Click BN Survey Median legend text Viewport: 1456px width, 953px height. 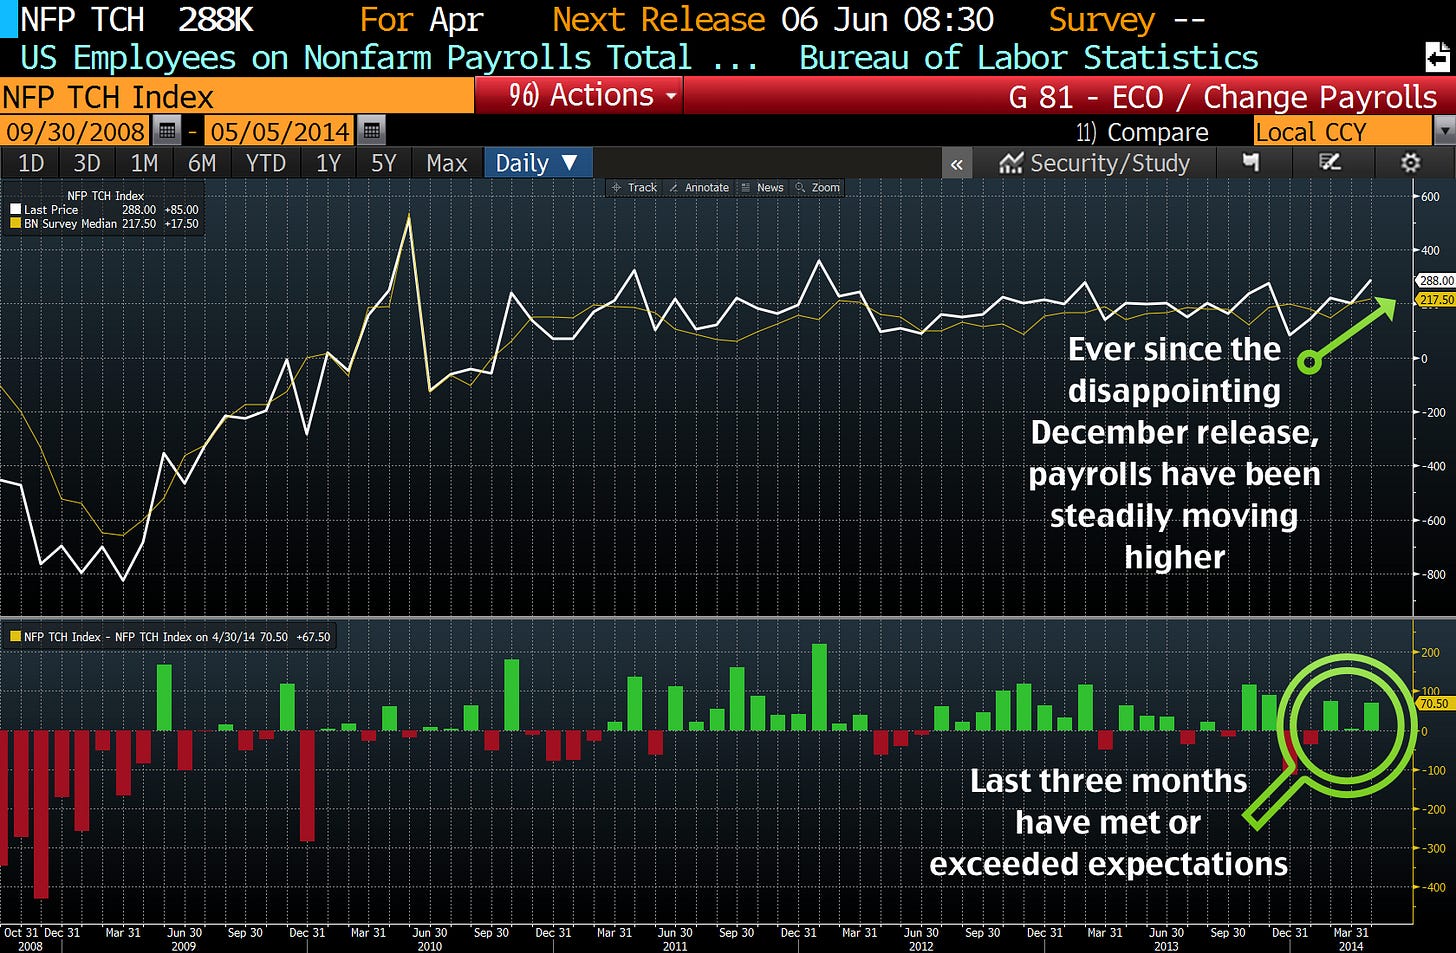coord(70,224)
